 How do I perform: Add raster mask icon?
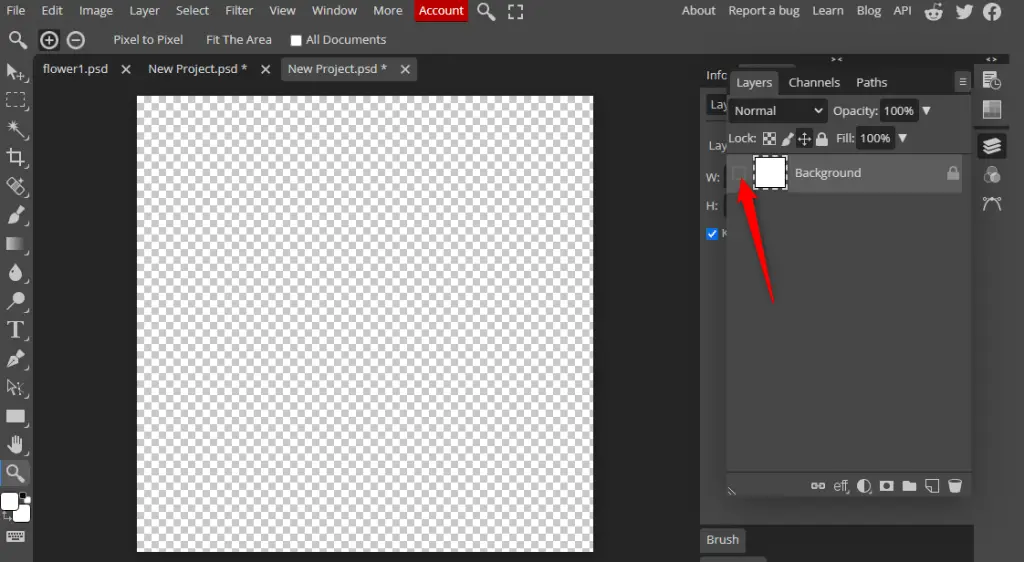[886, 486]
